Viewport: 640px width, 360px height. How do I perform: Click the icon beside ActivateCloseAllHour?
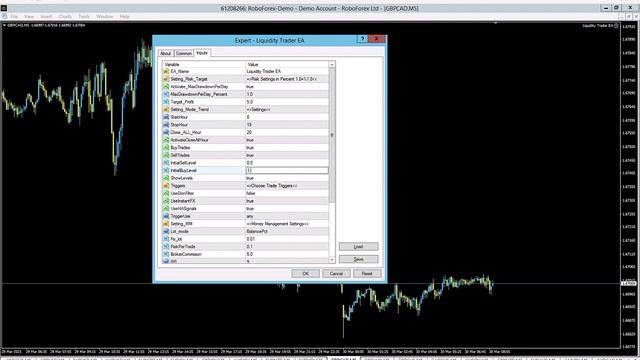coord(166,140)
